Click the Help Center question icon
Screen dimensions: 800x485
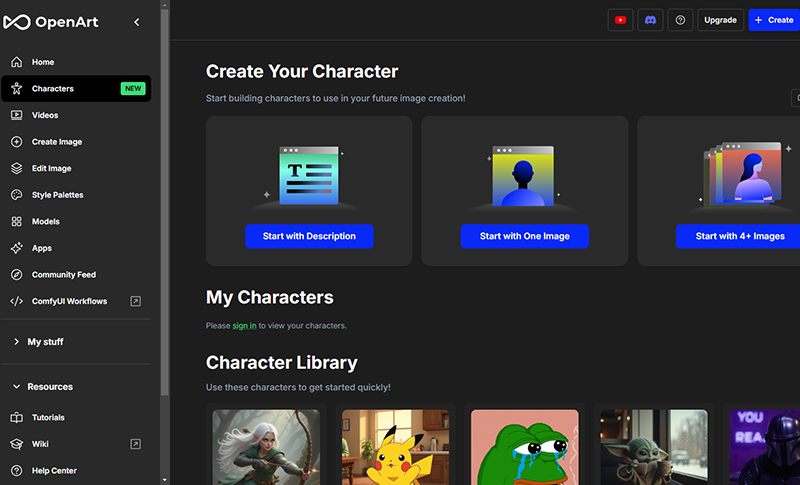click(17, 470)
